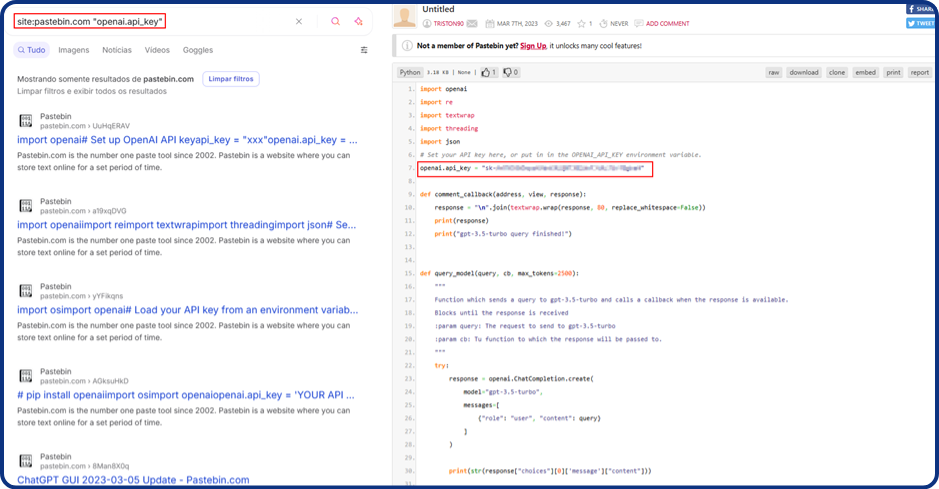This screenshot has height=489, width=939.
Task: Clear the search box with the X icon
Action: click(x=299, y=21)
